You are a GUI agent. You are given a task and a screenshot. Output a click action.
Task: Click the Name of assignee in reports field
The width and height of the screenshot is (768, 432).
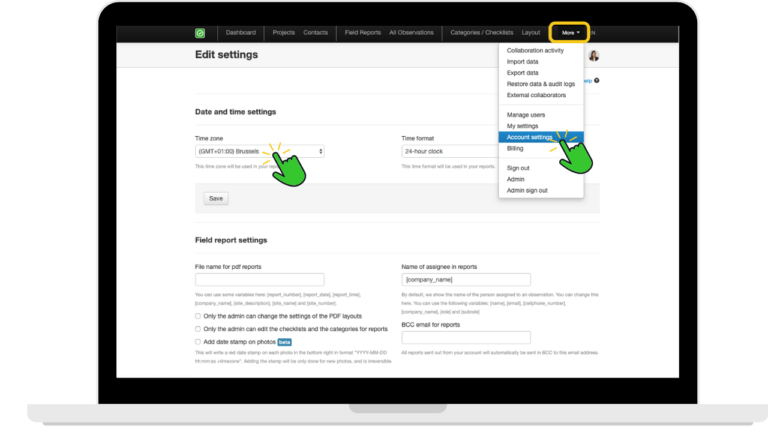tap(466, 280)
